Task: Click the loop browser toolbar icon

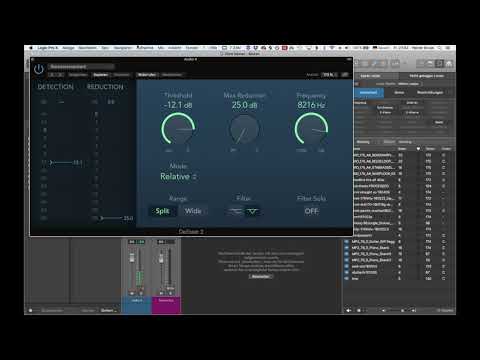Action: (x=440, y=63)
